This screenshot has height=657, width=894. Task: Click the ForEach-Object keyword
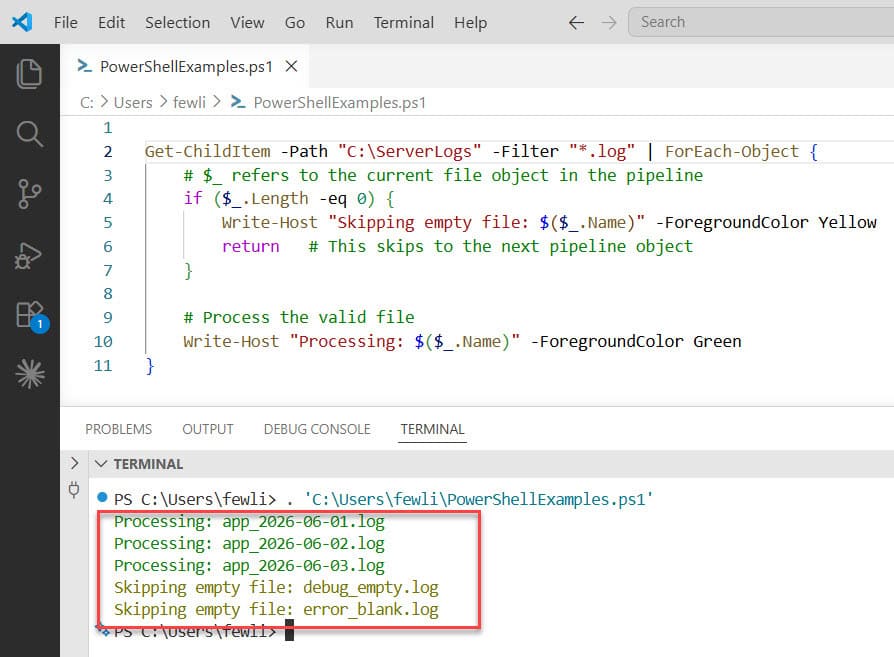(x=732, y=152)
